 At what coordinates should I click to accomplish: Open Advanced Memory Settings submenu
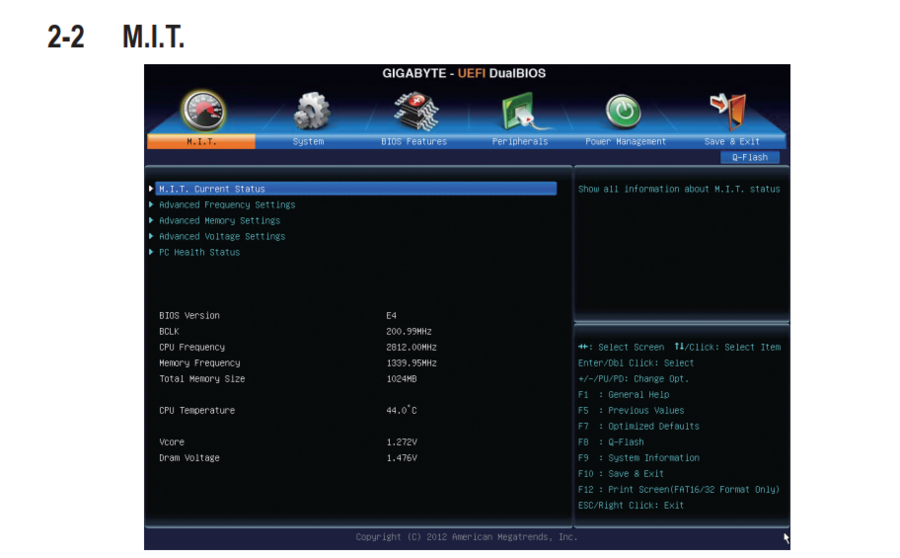click(x=219, y=220)
